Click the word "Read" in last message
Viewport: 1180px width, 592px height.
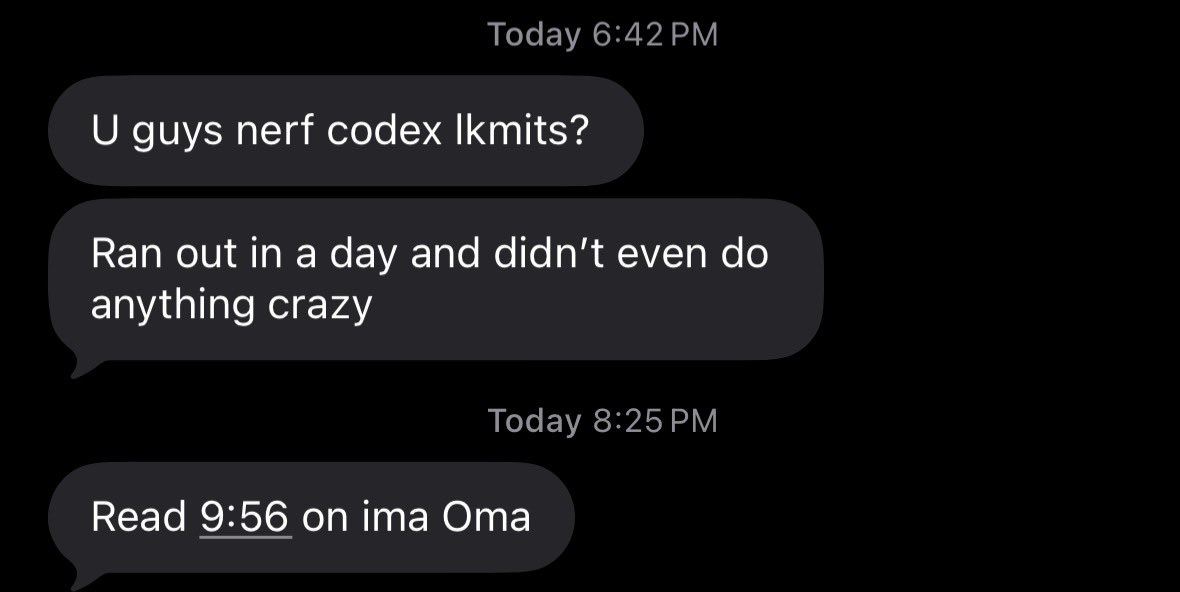pos(138,517)
